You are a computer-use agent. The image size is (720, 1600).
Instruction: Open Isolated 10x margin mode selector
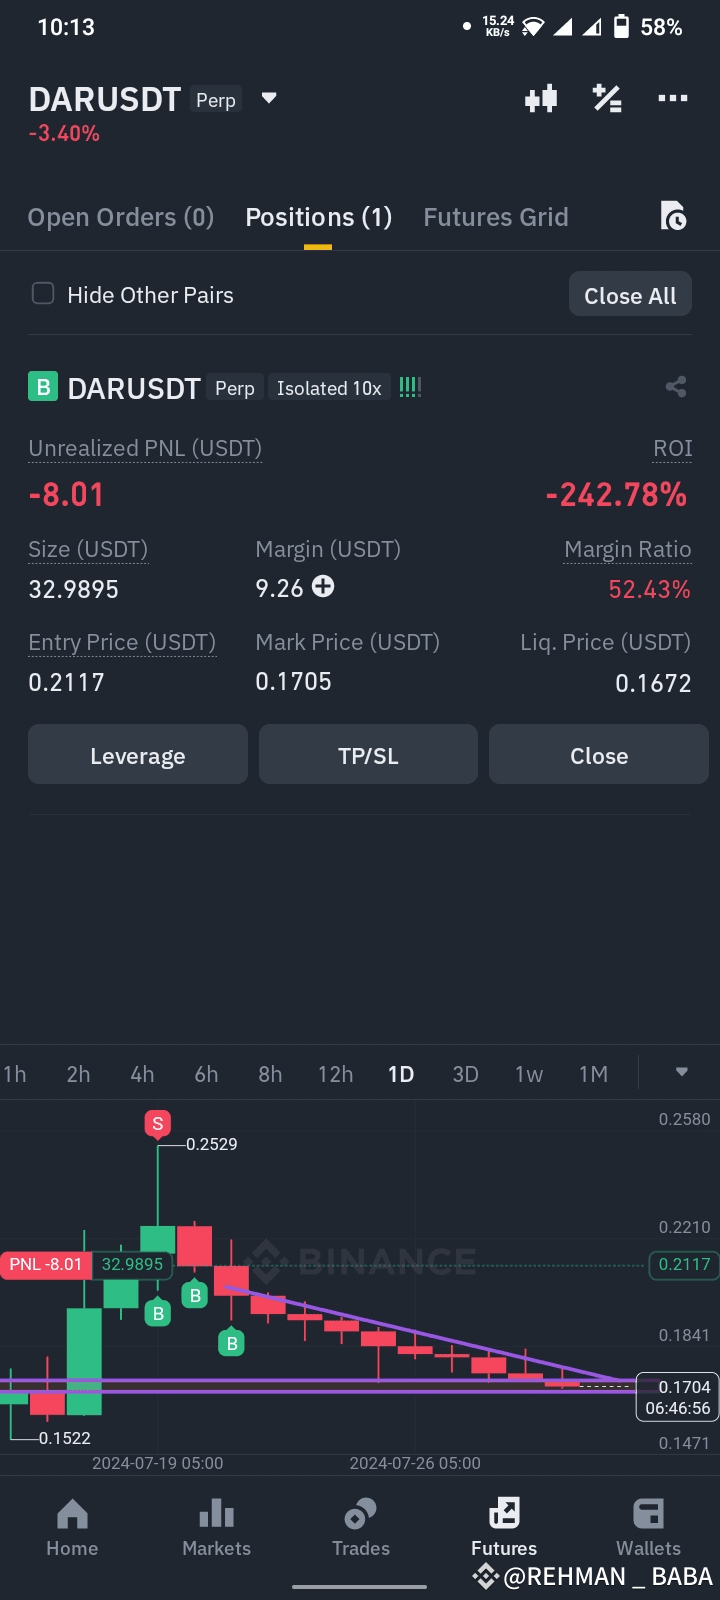tap(329, 388)
